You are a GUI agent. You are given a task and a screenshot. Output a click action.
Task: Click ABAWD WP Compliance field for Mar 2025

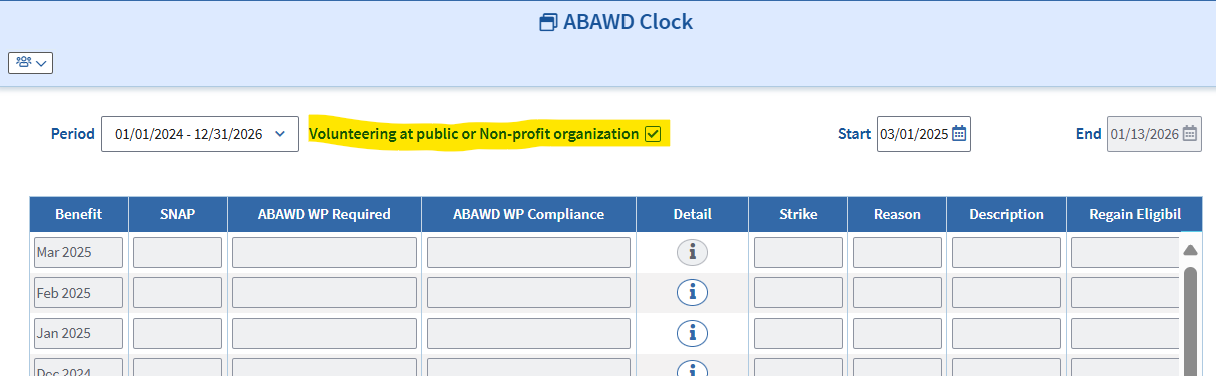click(x=529, y=253)
